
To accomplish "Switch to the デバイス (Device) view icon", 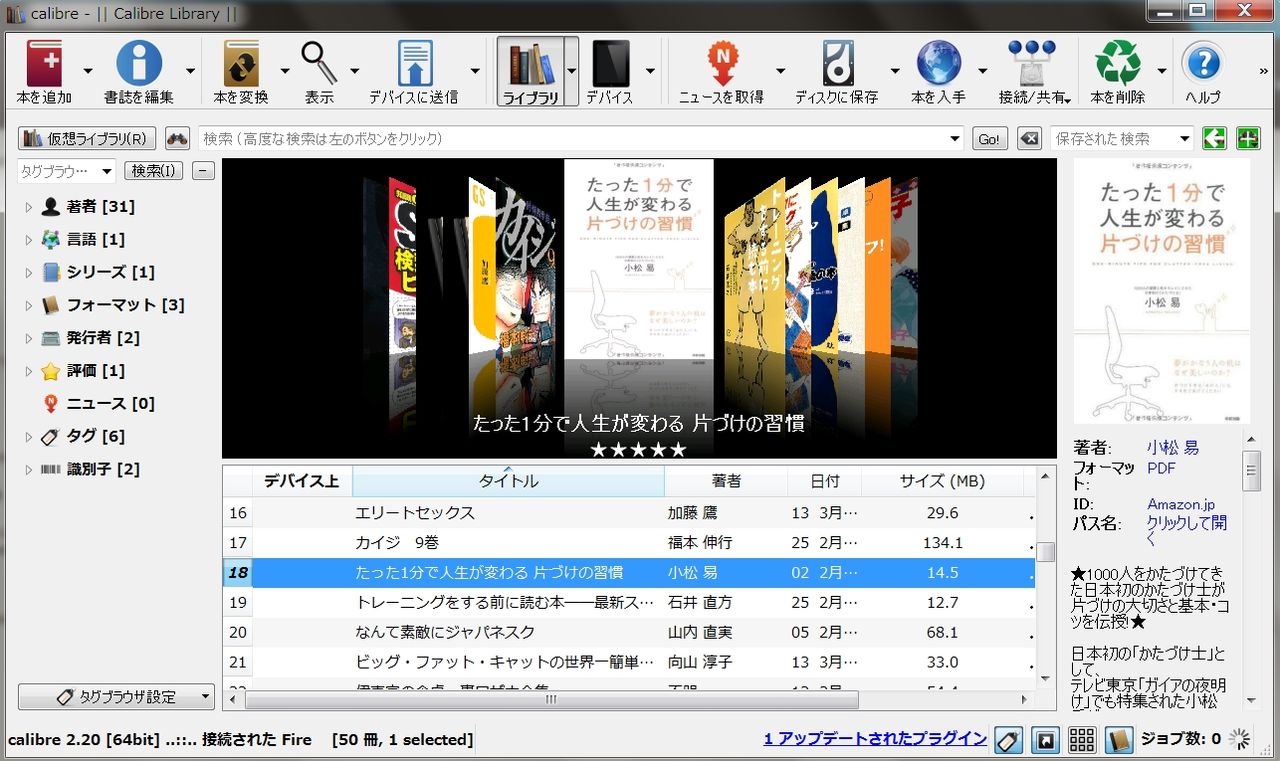I will pos(610,63).
